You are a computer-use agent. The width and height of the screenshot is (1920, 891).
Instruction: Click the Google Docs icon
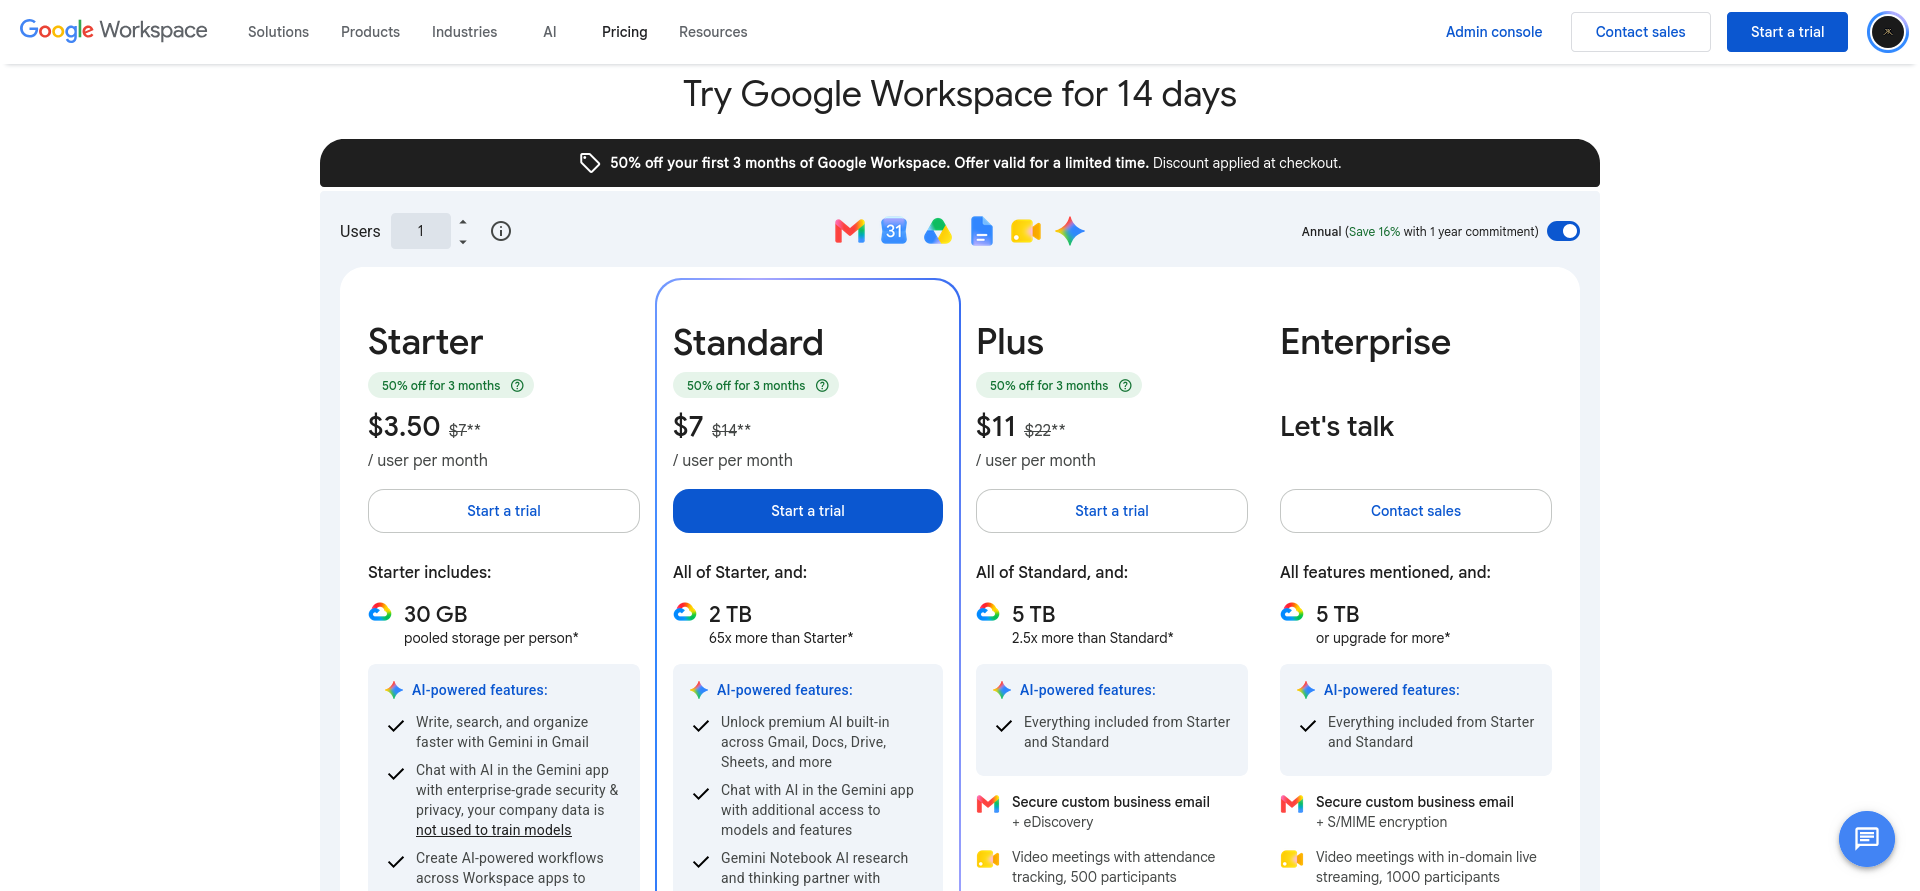[982, 231]
